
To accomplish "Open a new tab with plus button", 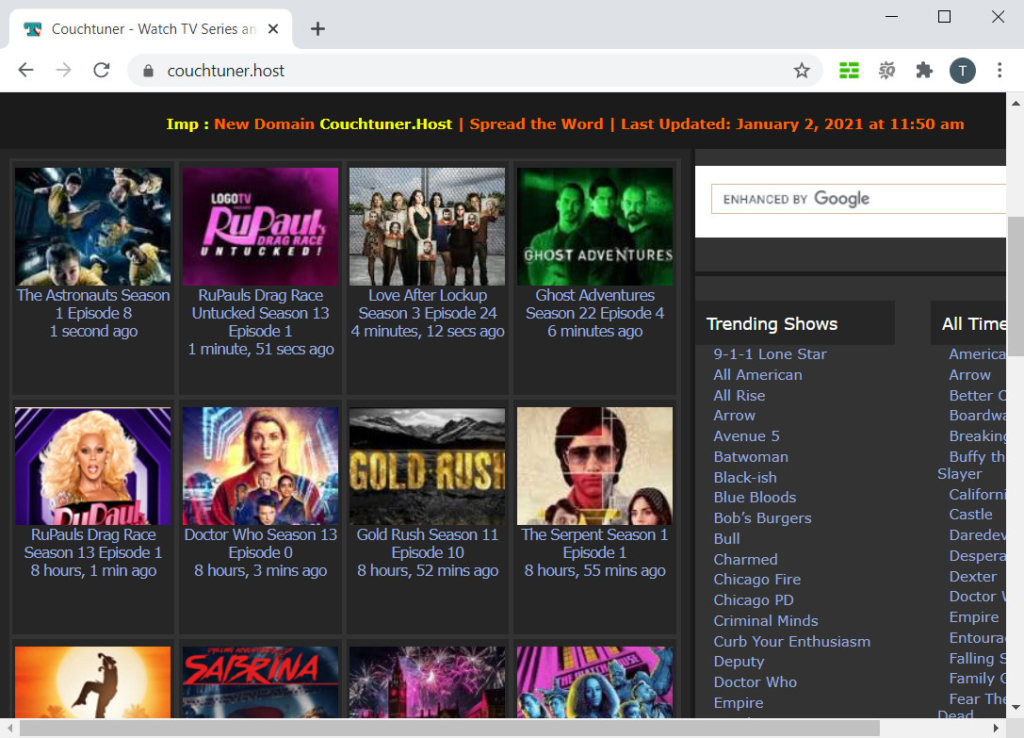I will click(317, 29).
